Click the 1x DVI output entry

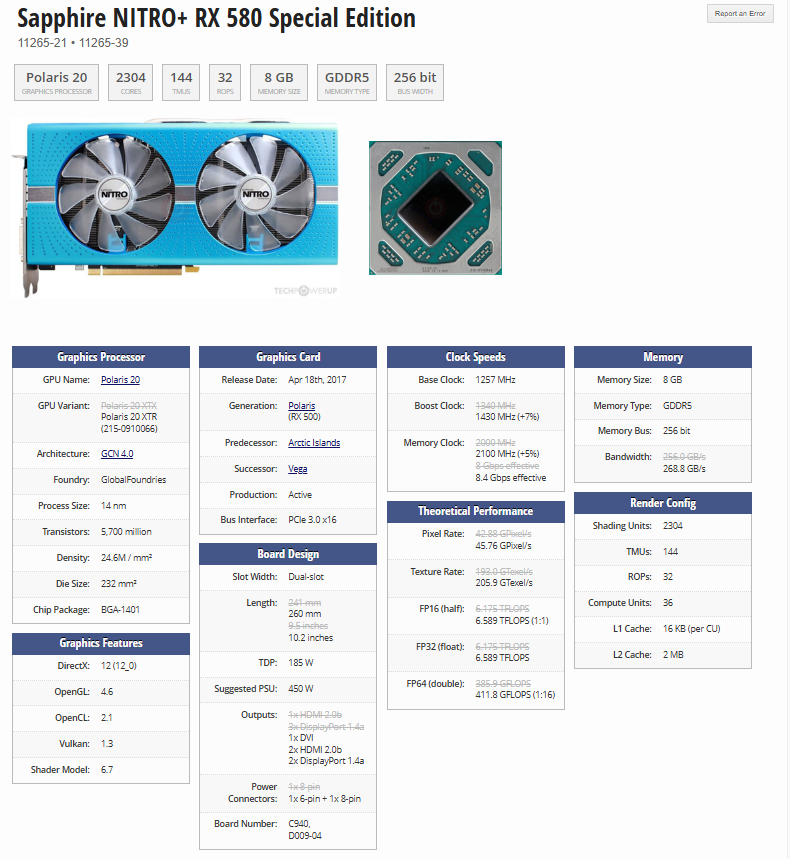tap(301, 738)
